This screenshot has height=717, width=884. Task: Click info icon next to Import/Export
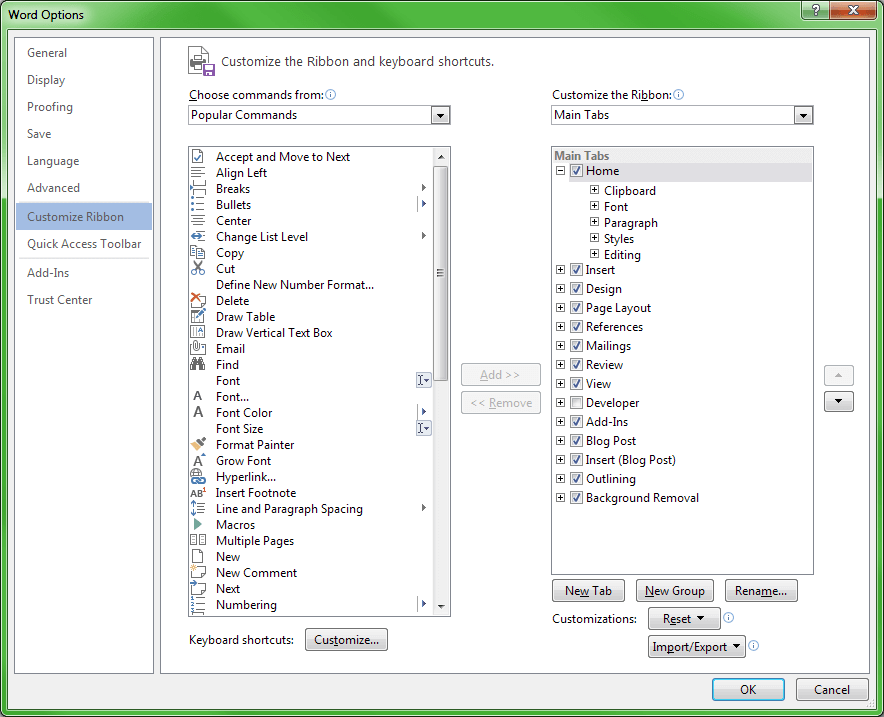click(x=754, y=645)
